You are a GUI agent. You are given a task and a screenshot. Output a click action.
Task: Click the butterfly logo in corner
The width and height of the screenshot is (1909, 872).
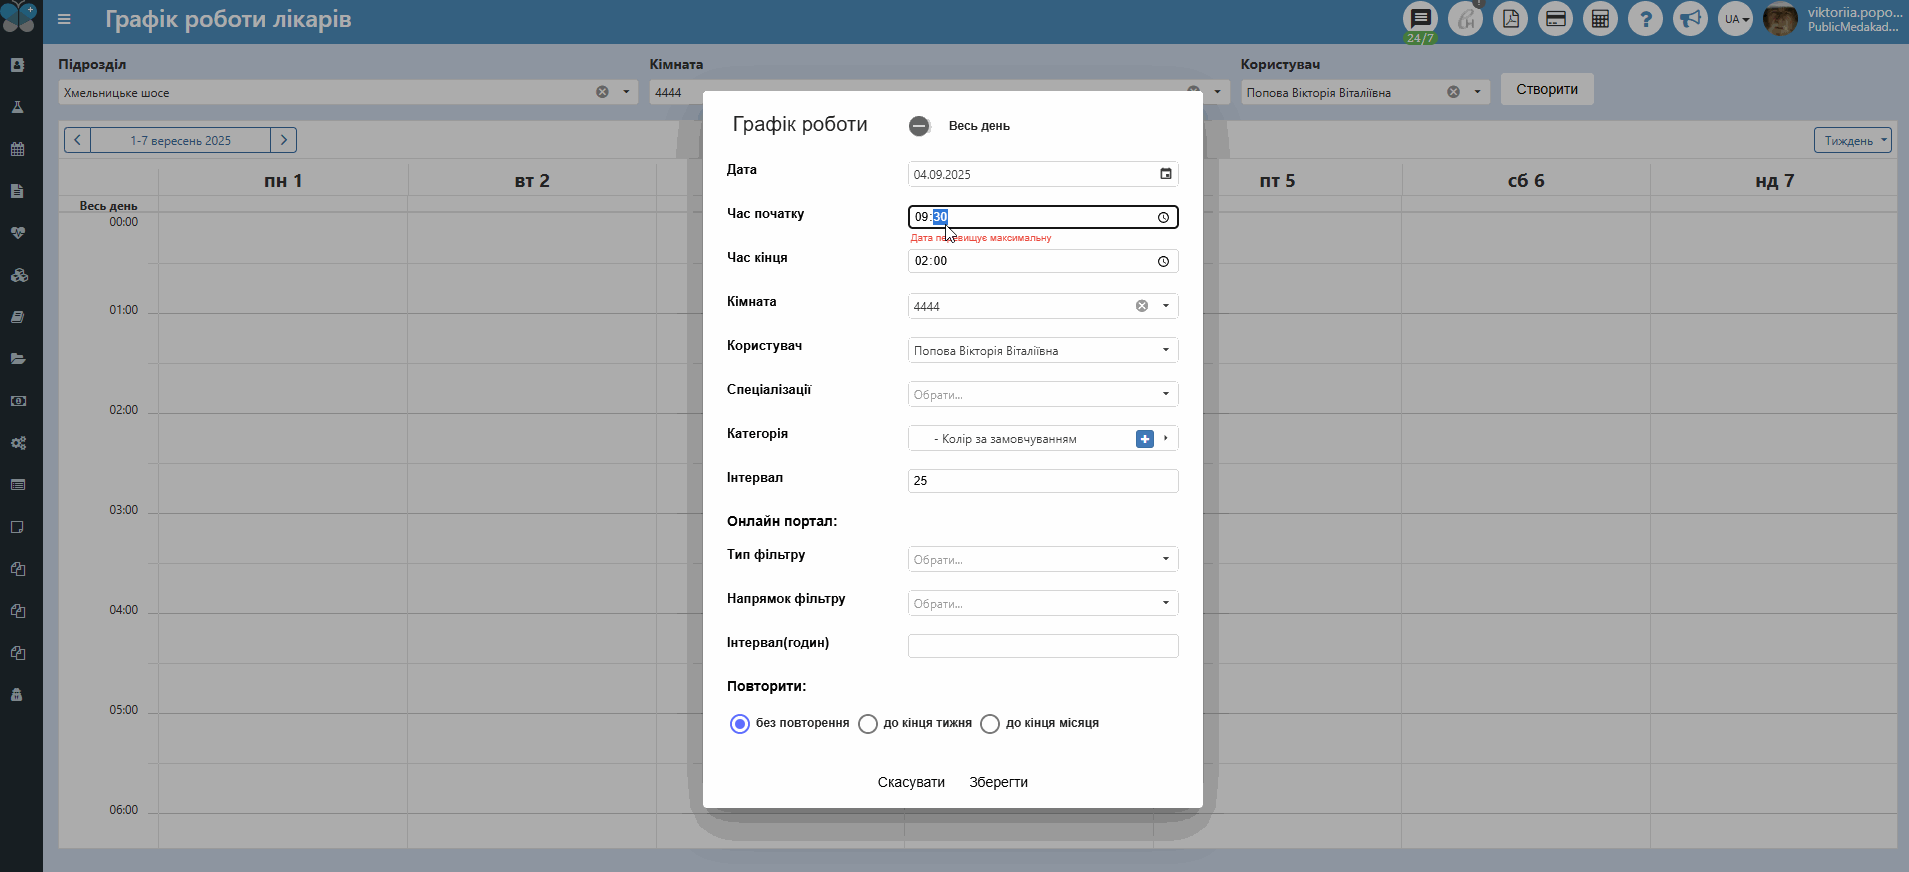coord(20,17)
